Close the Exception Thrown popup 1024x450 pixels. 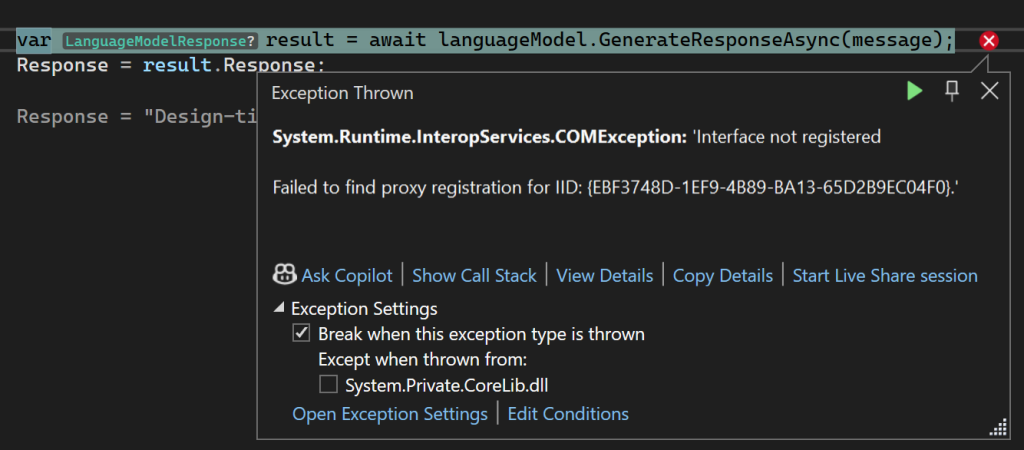(x=989, y=91)
